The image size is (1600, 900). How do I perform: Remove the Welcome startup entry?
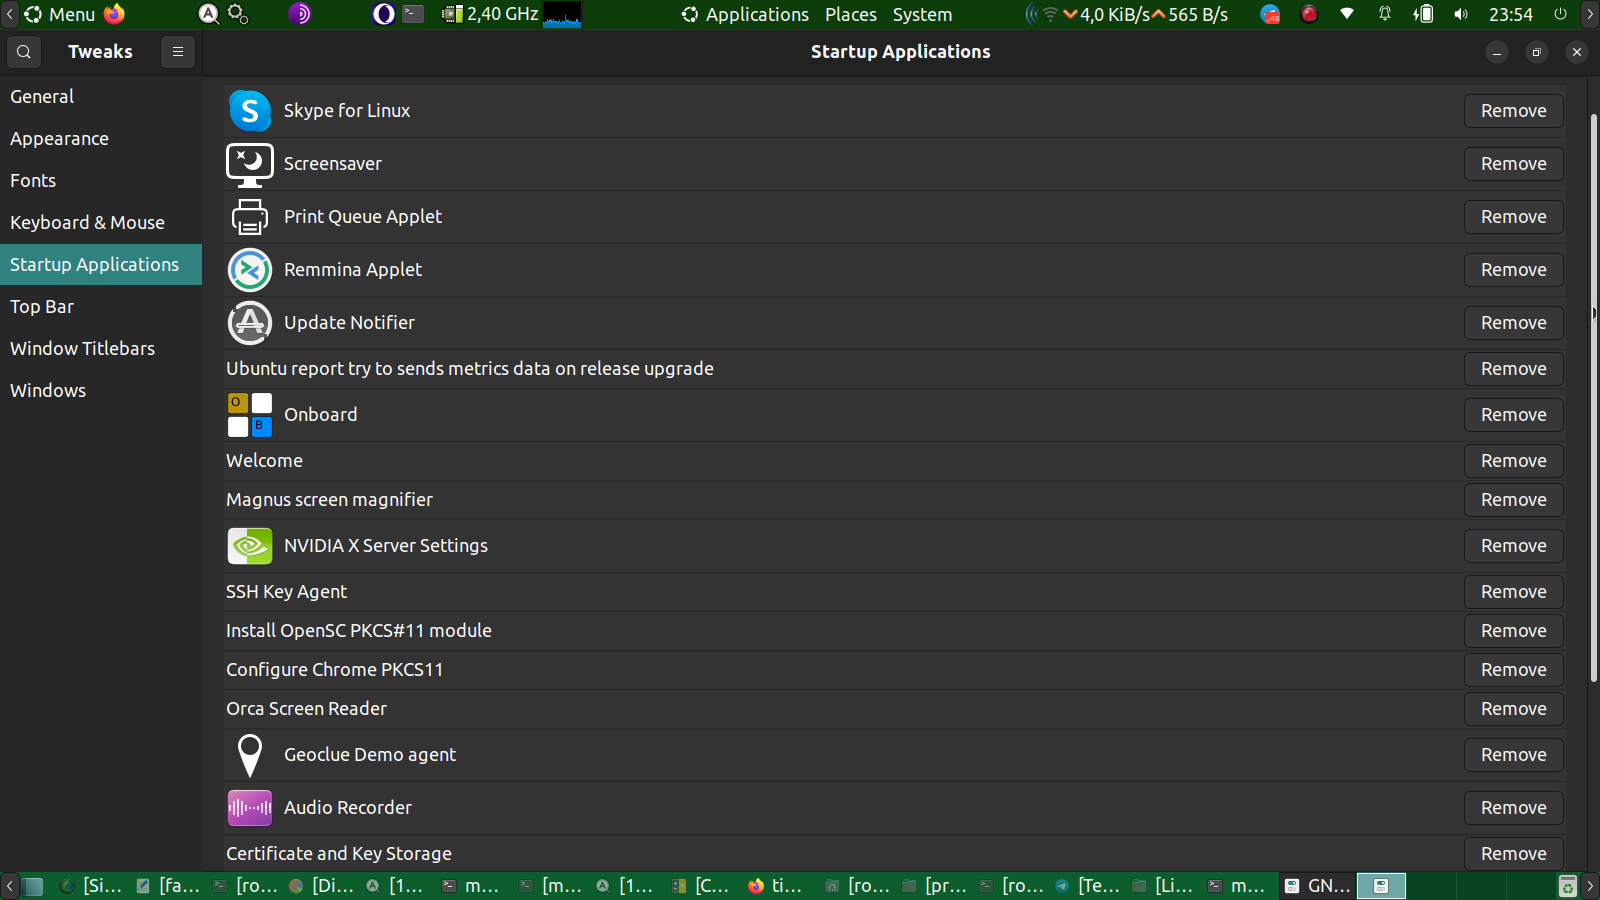click(x=1514, y=461)
